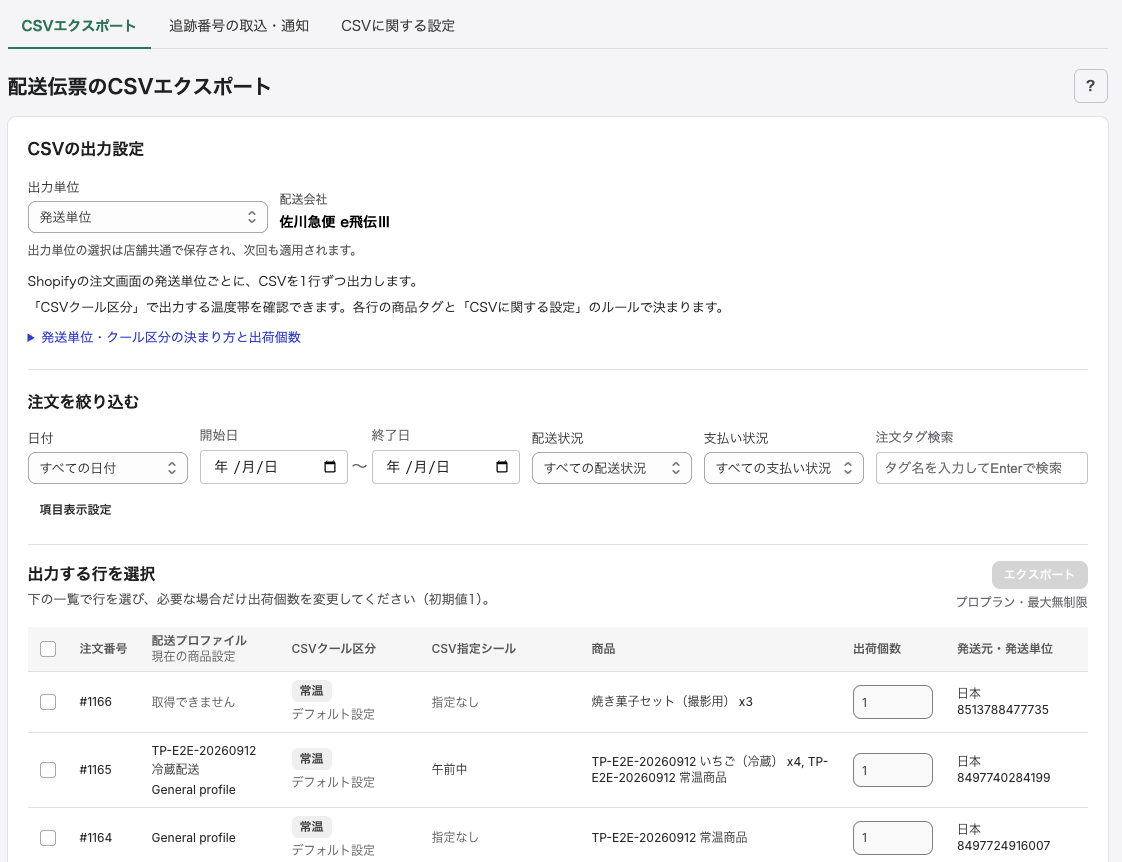The width and height of the screenshot is (1122, 862).
Task: Go to the CSVに関する設定 tab
Action: point(398,26)
